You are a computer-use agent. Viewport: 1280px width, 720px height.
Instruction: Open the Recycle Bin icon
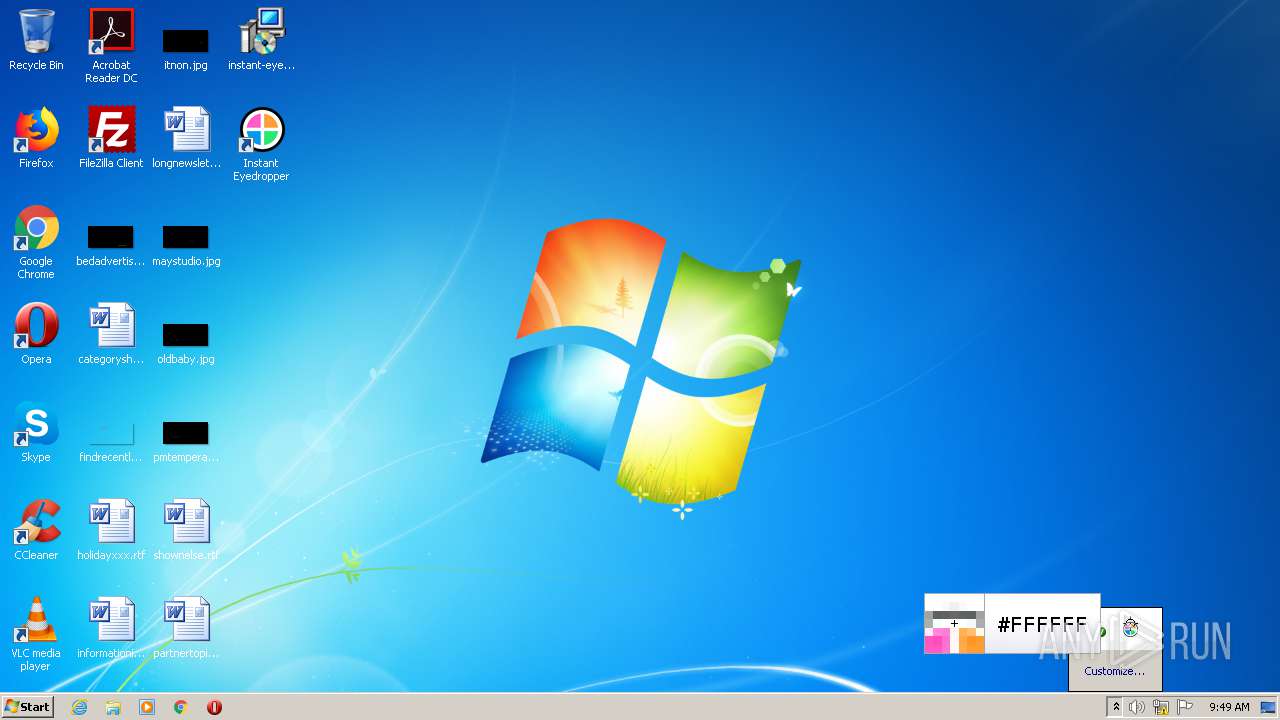pyautogui.click(x=36, y=40)
